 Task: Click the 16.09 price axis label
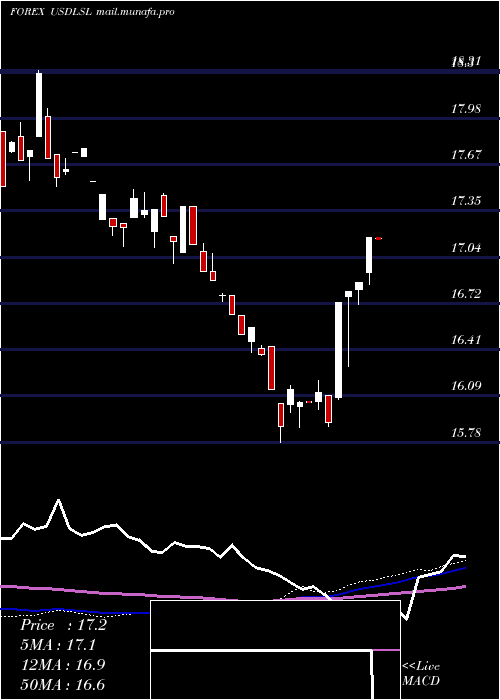[466, 386]
